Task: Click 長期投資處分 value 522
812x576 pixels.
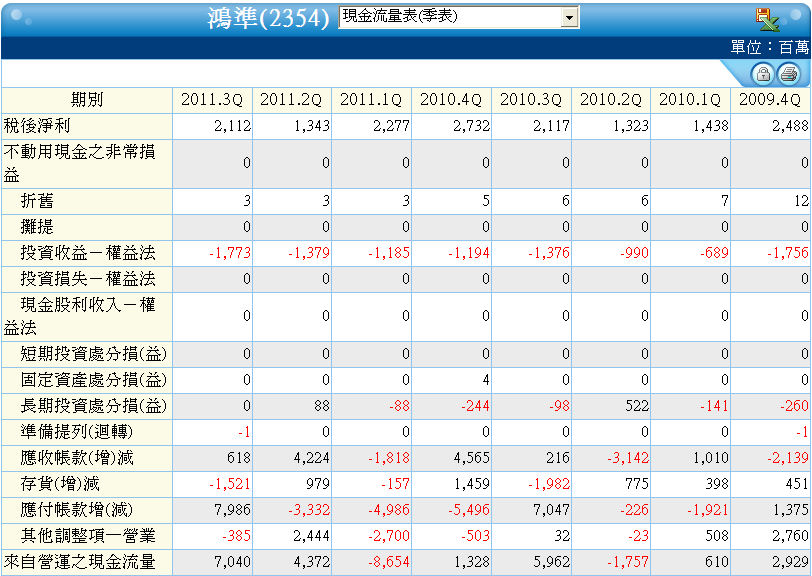Action: point(637,406)
